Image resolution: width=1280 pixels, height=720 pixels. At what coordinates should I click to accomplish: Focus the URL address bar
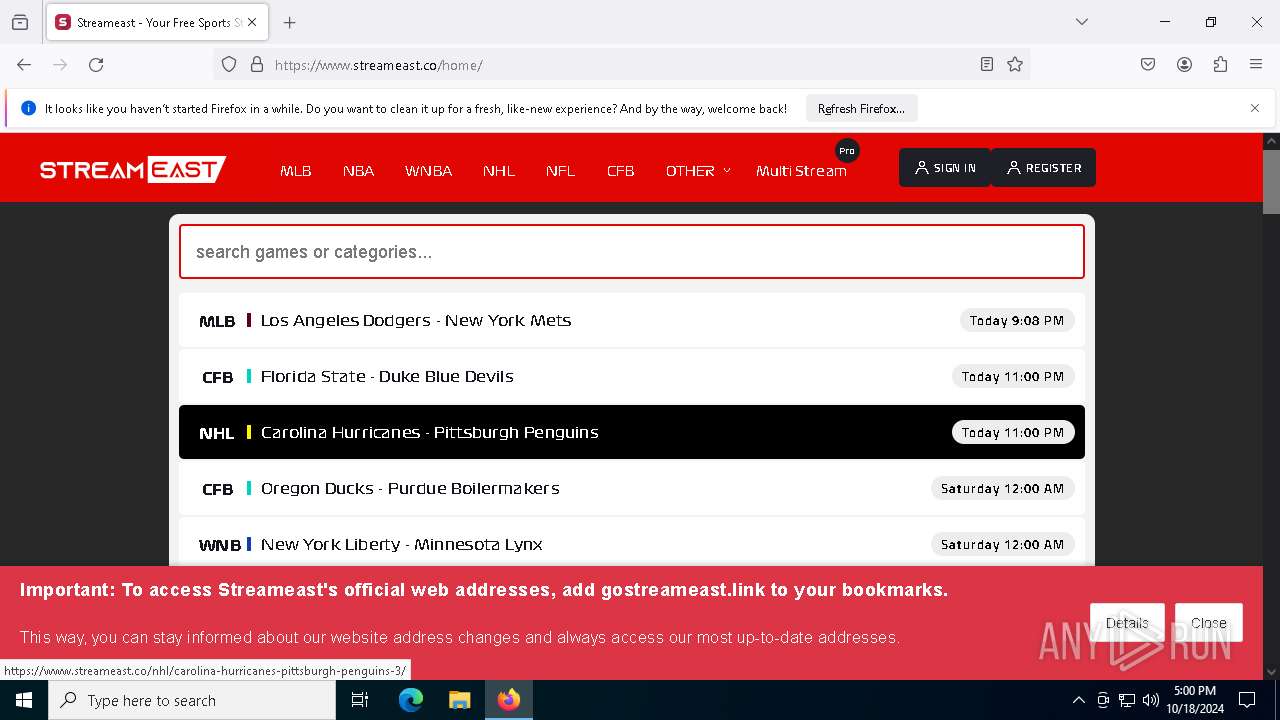coord(620,65)
